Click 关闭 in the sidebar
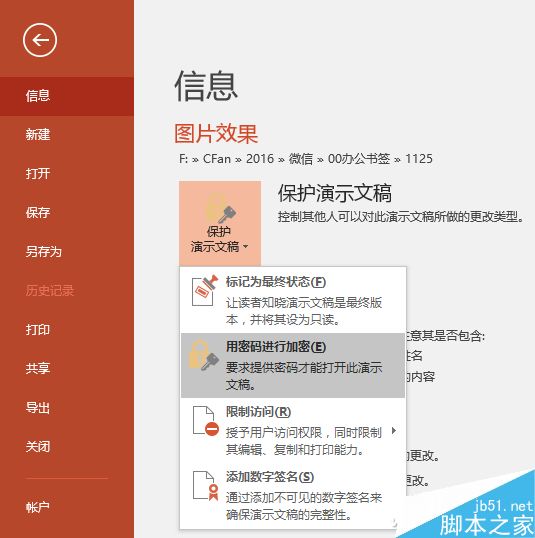Image resolution: width=535 pixels, height=538 pixels. click(67, 447)
